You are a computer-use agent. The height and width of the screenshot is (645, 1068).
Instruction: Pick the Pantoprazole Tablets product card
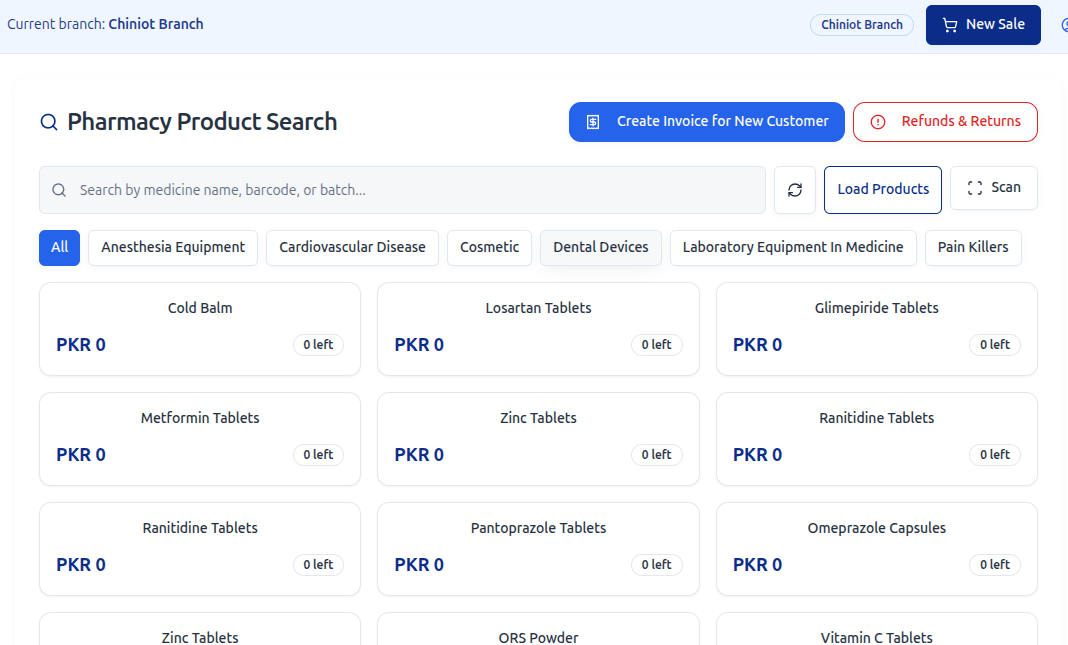[x=538, y=548]
